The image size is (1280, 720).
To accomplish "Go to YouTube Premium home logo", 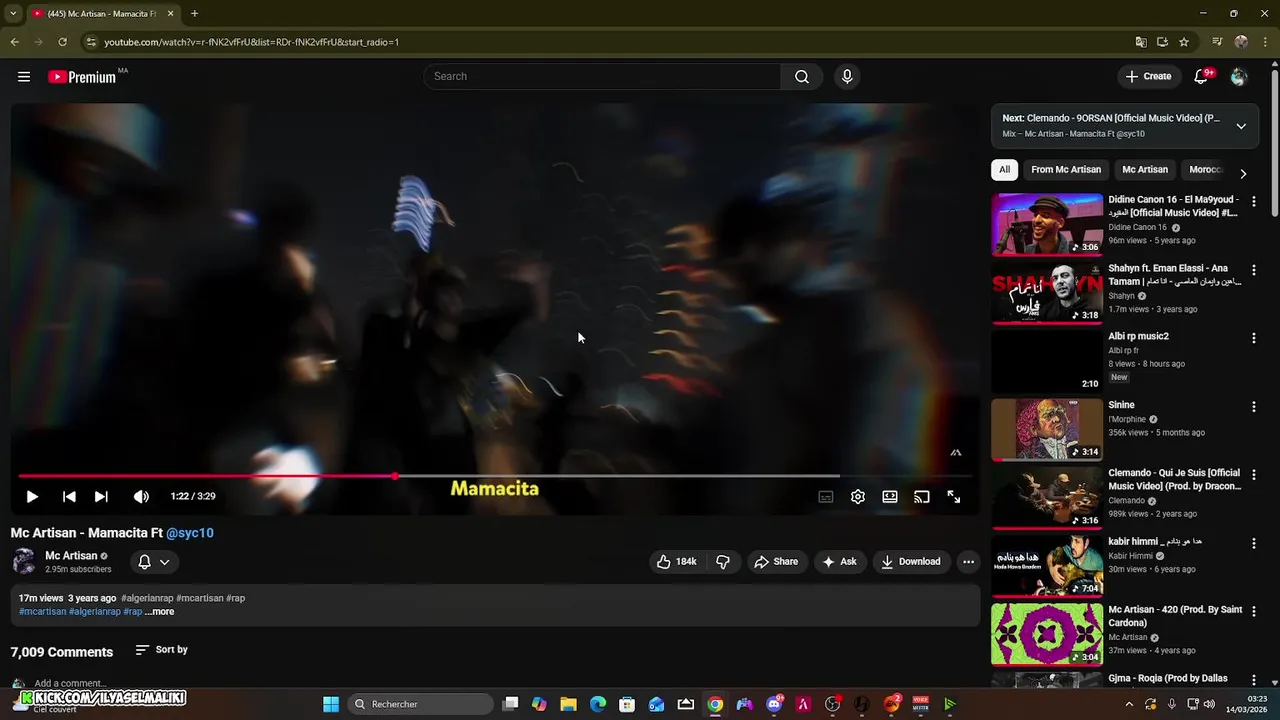I will [82, 77].
